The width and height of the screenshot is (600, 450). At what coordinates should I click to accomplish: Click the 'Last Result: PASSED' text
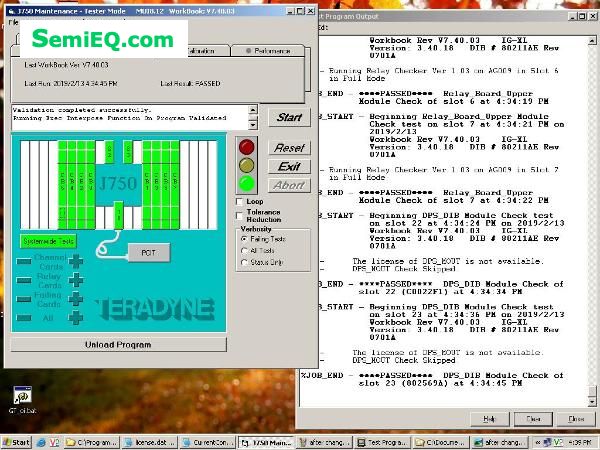190,83
